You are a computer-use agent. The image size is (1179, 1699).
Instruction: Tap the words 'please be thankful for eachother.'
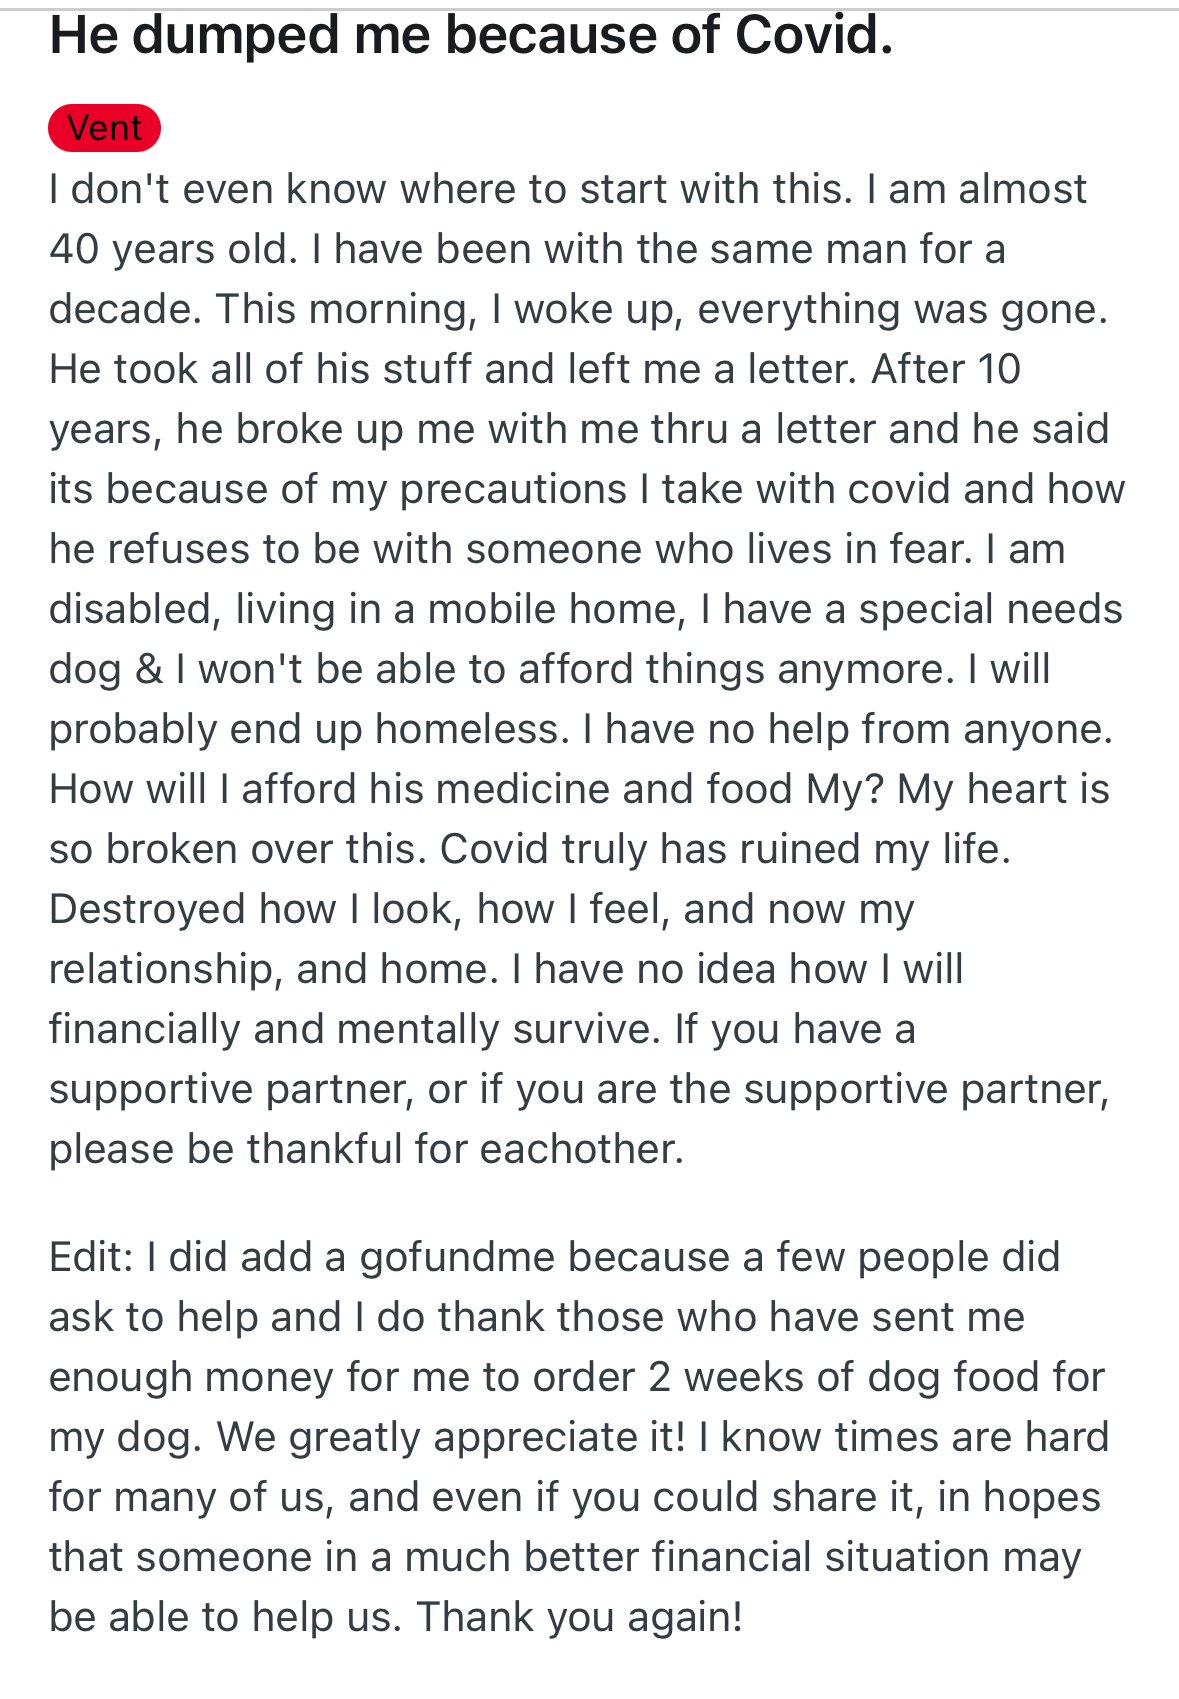(367, 1149)
